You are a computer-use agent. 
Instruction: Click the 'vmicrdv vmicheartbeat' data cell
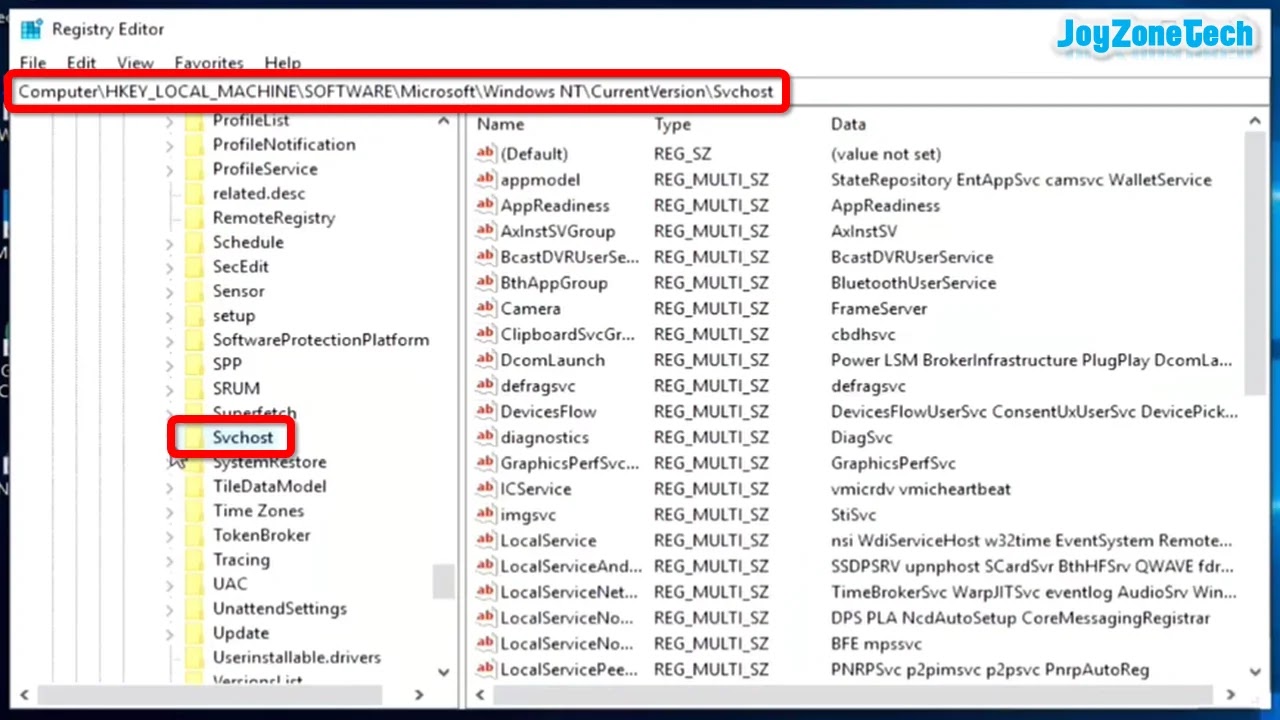tap(921, 489)
